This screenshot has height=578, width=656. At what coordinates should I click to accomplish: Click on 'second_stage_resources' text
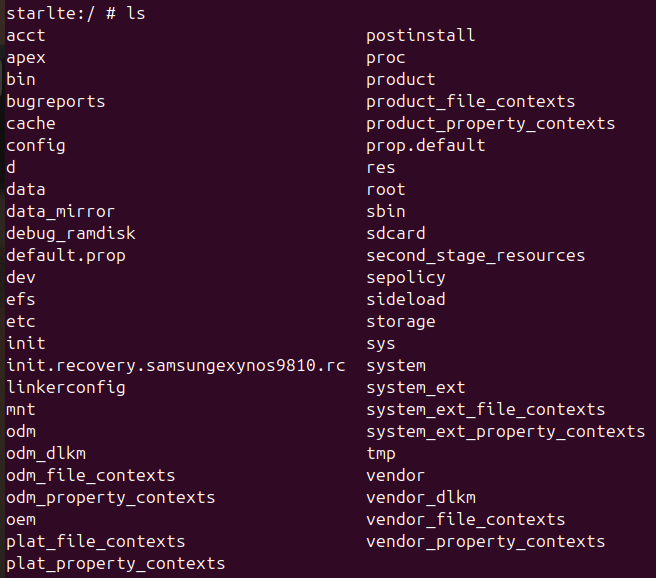pyautogui.click(x=476, y=256)
